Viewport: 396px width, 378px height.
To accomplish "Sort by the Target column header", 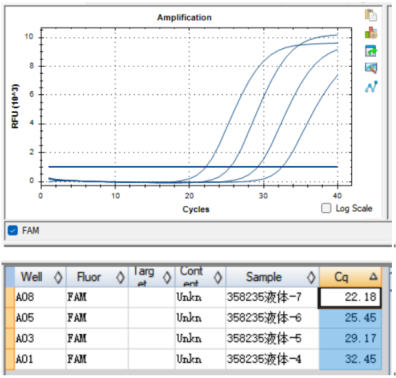I will pyautogui.click(x=152, y=277).
